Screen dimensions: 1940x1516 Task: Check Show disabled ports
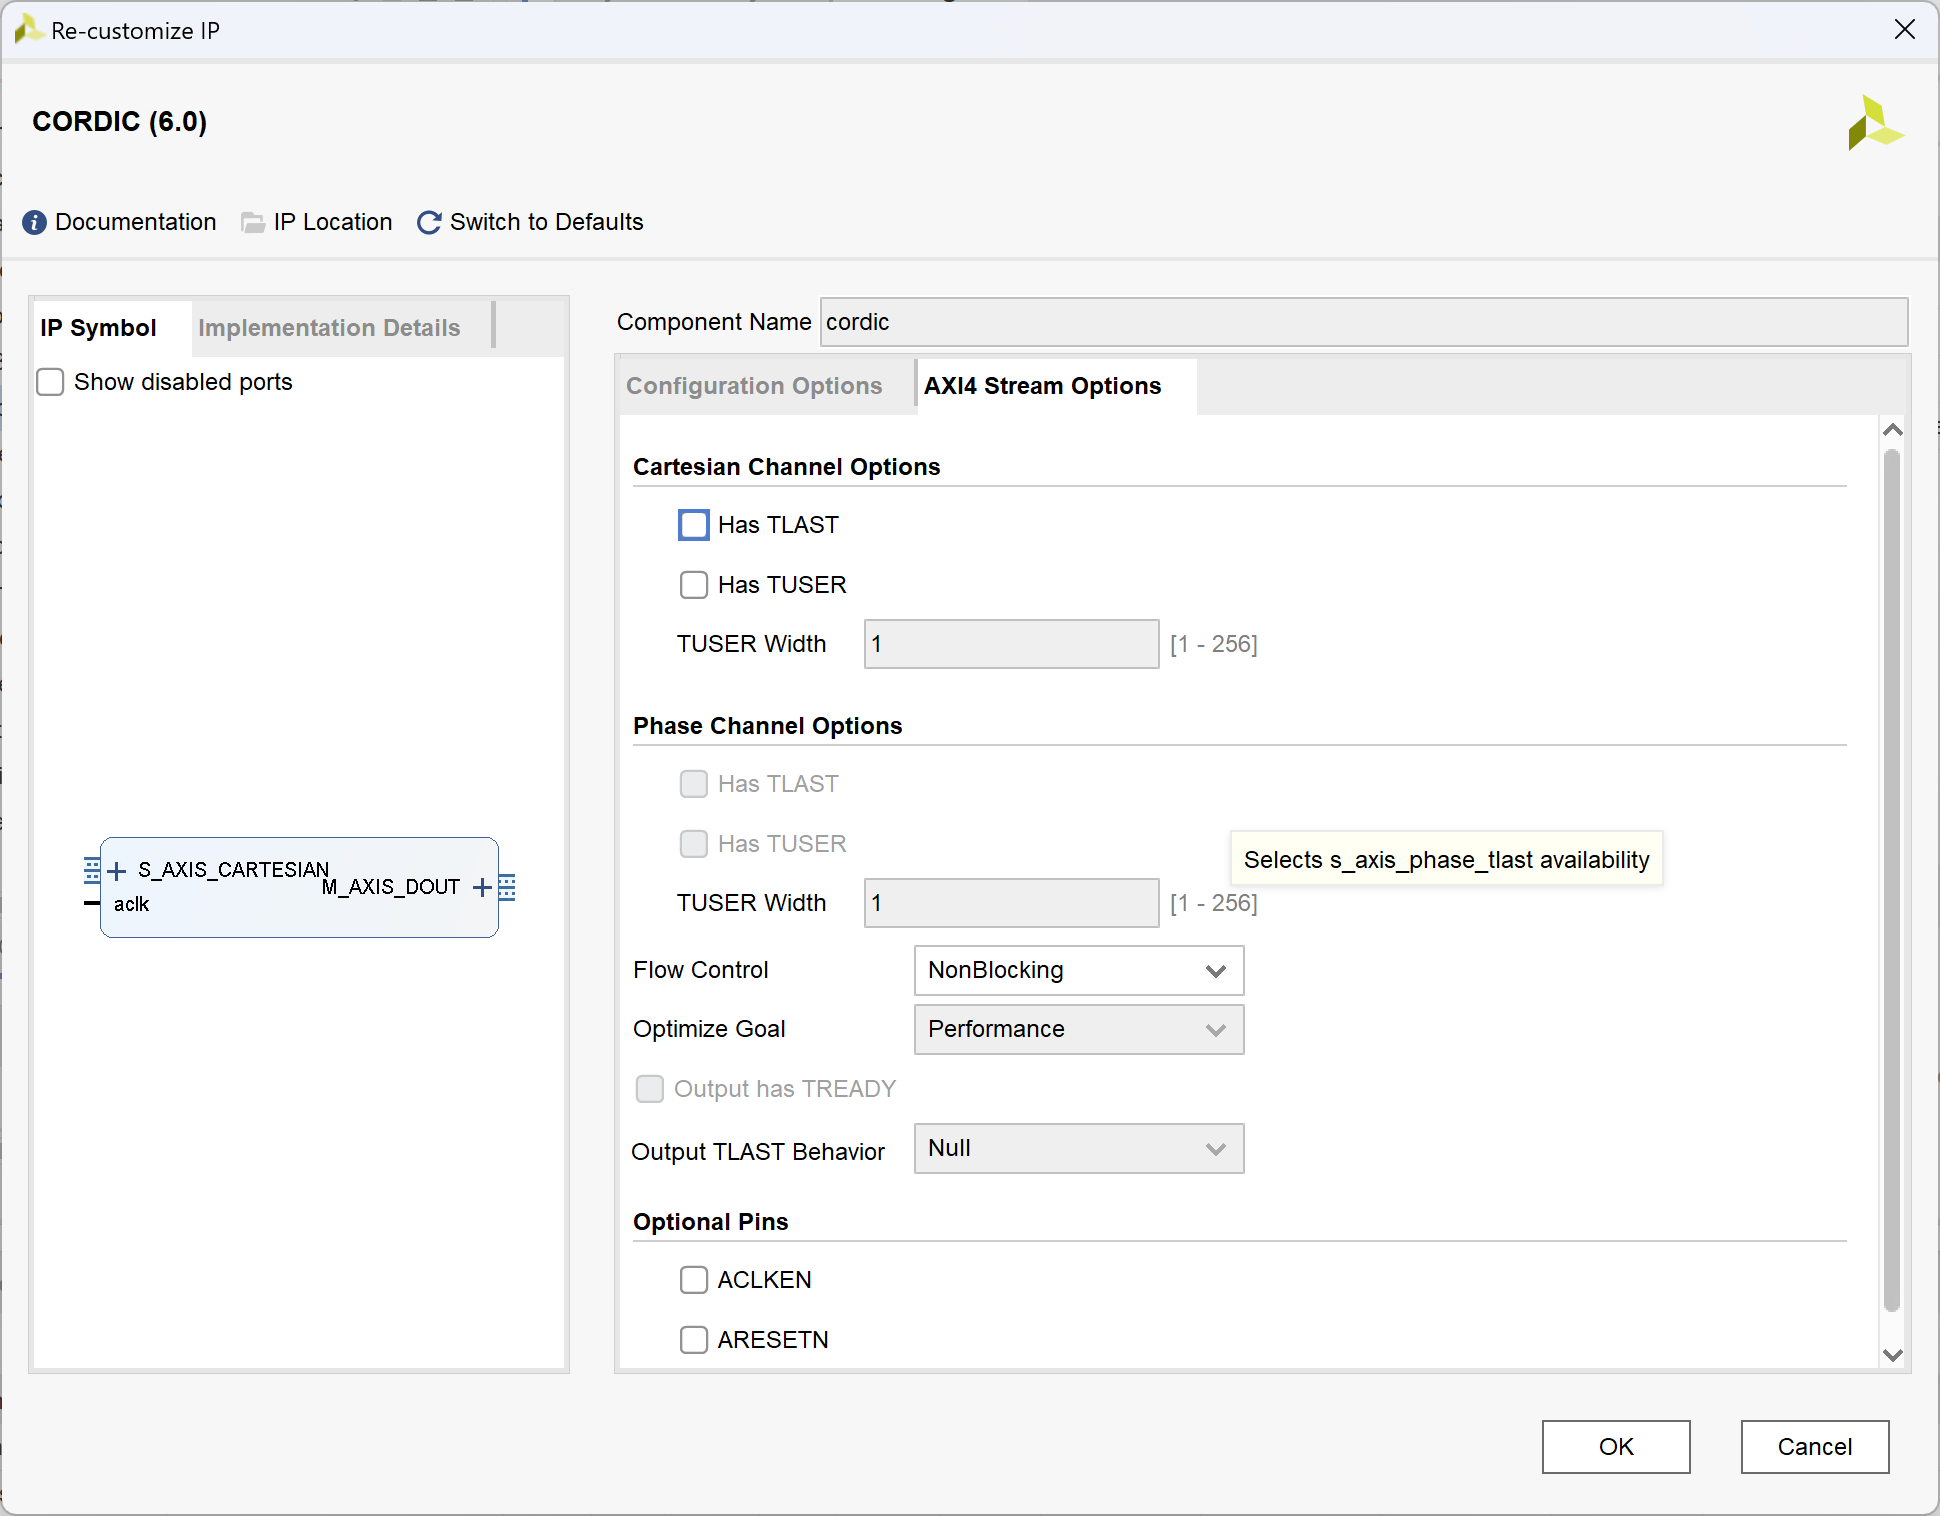[x=50, y=382]
